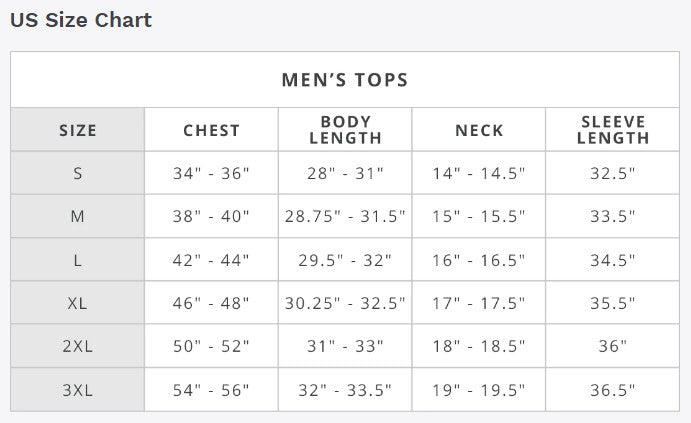The height and width of the screenshot is (423, 691).
Task: Select the 2XL size row label
Action: pos(78,346)
